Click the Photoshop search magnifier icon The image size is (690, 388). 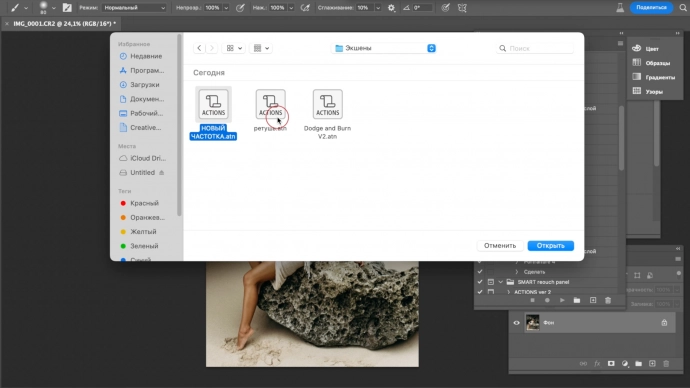(x=683, y=7)
